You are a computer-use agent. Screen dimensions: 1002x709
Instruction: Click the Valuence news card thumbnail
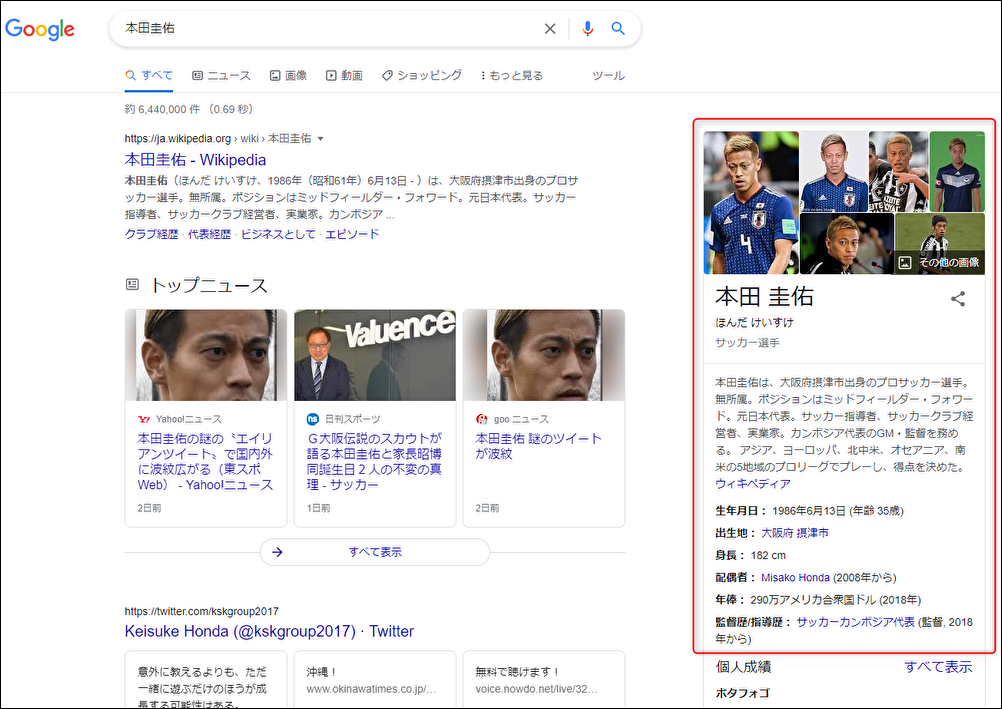(x=375, y=355)
